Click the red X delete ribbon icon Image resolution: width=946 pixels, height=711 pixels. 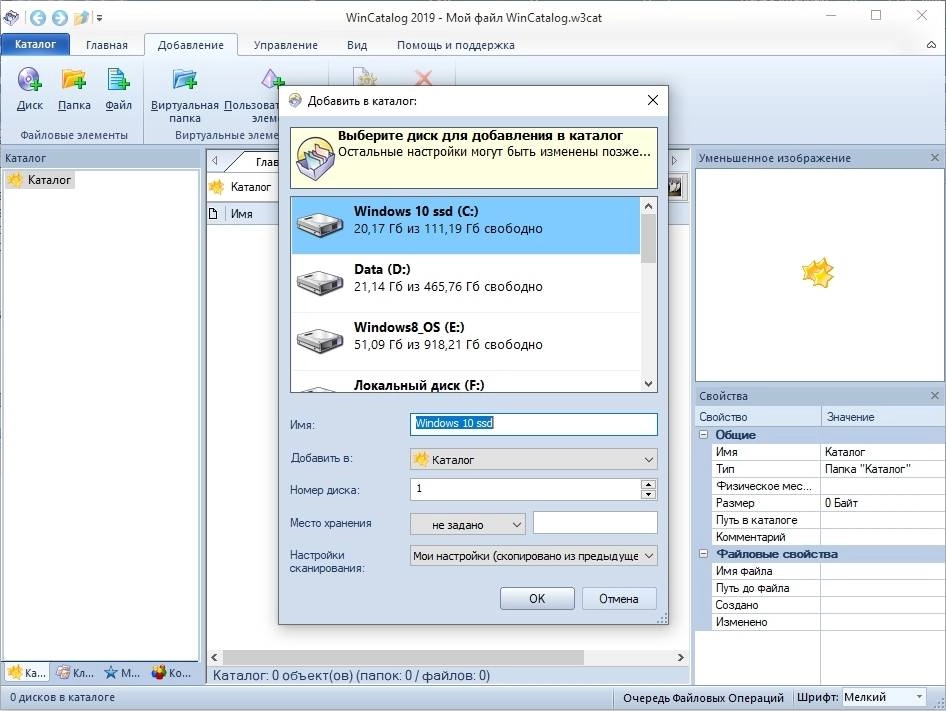tap(424, 77)
